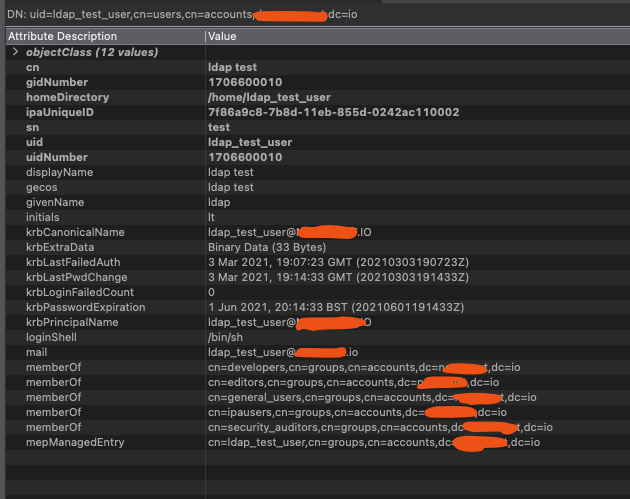Select the krbLastFailedAuth attribute name
This screenshot has height=499, width=630.
tap(73, 262)
